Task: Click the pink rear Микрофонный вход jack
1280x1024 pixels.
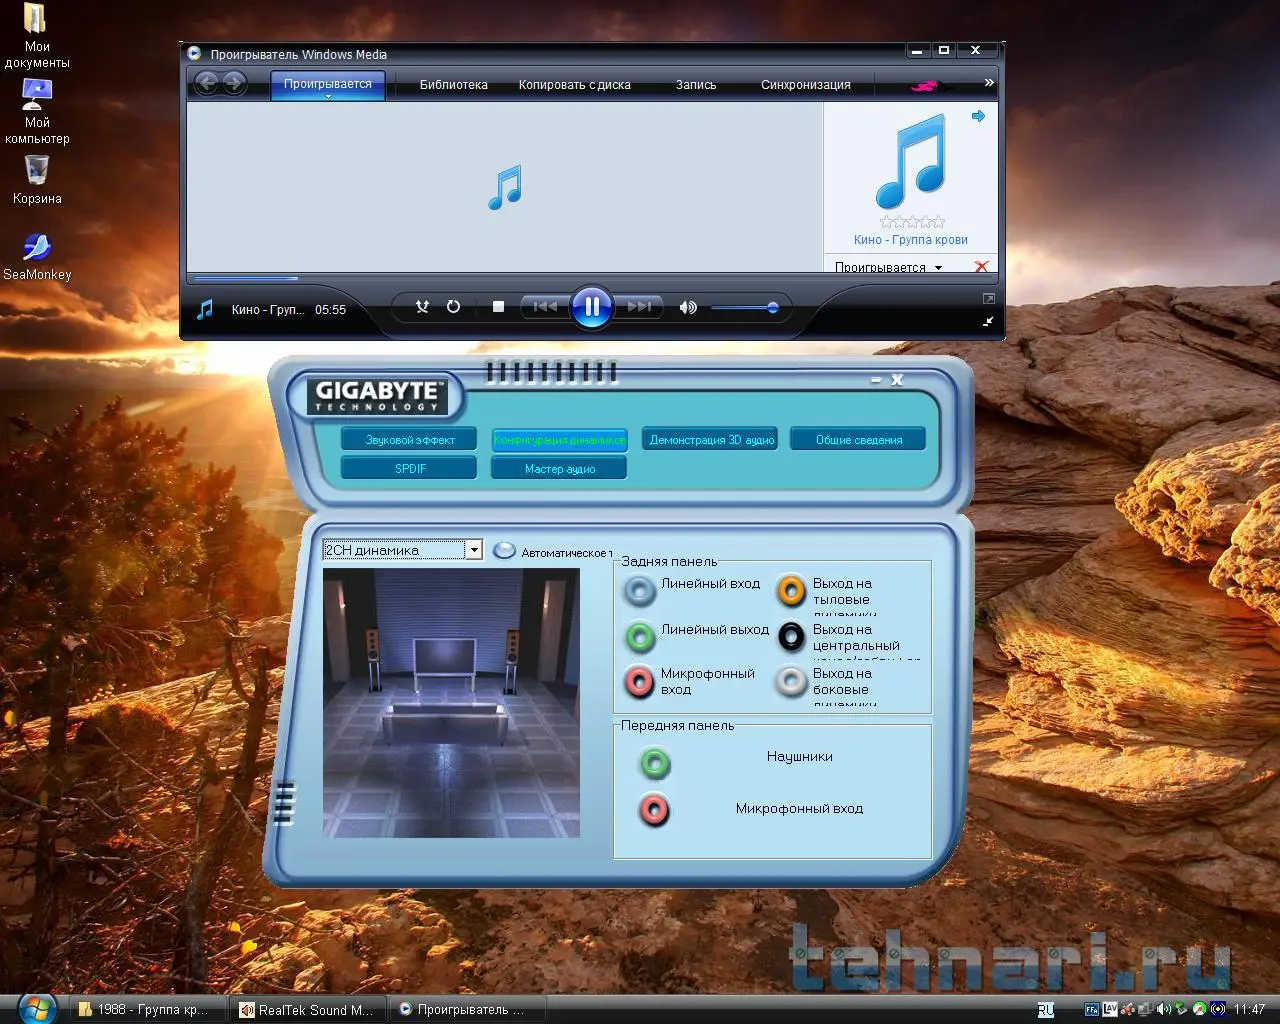Action: (x=640, y=681)
